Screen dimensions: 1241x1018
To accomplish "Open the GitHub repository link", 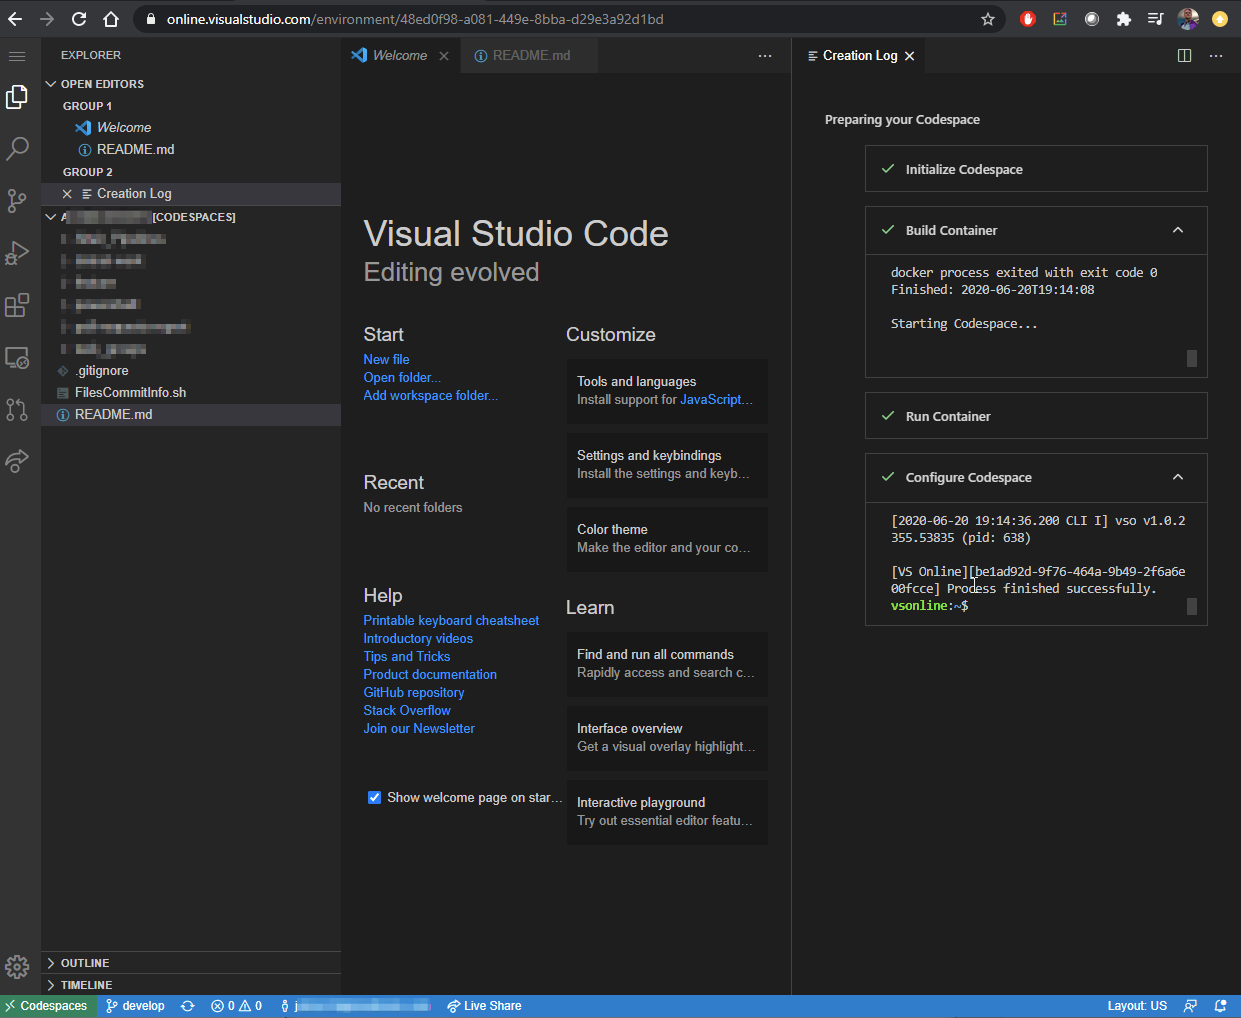I will point(414,692).
